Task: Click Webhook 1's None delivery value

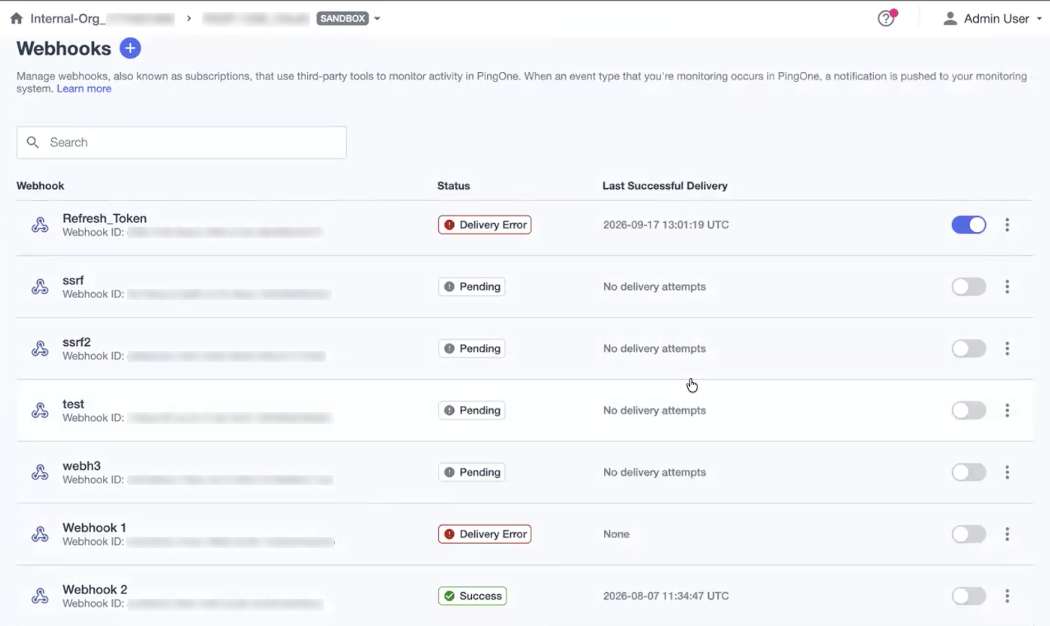Action: [x=616, y=534]
